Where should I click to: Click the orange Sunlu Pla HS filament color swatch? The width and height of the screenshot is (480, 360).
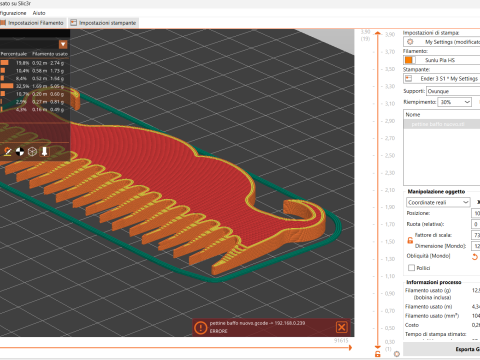409,60
